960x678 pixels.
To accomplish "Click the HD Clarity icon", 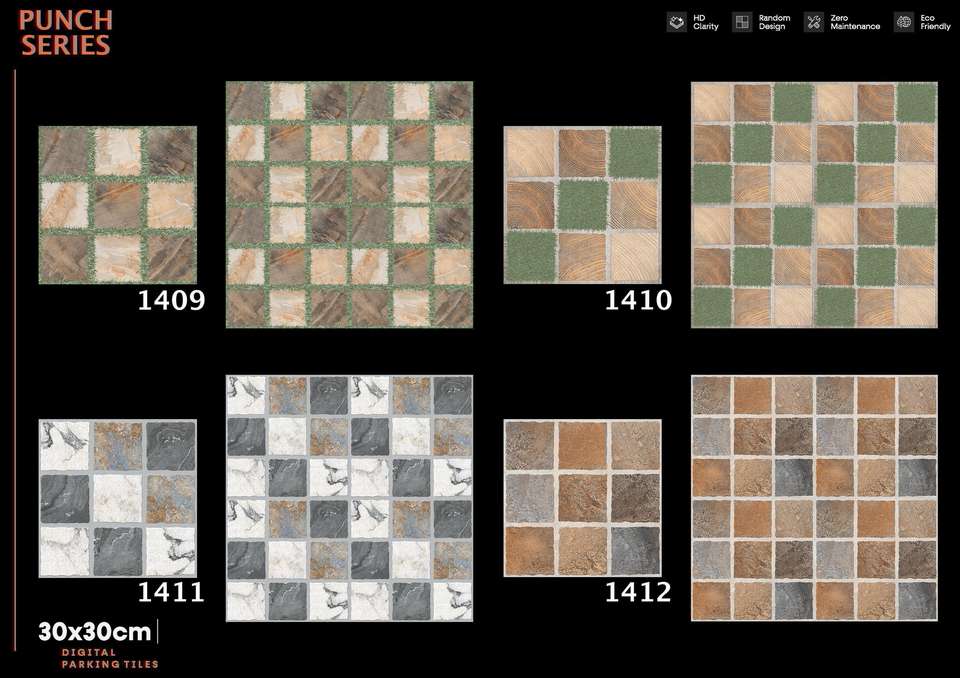I will tap(677, 22).
